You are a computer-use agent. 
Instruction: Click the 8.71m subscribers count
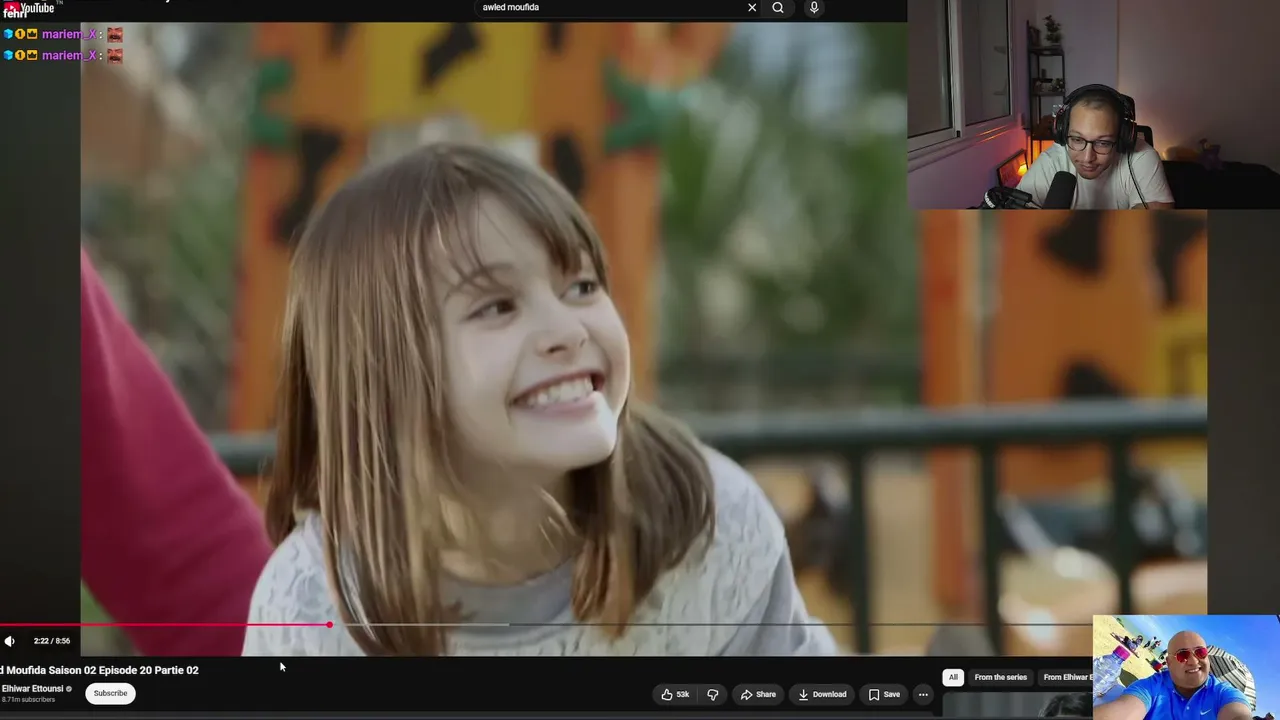28,700
